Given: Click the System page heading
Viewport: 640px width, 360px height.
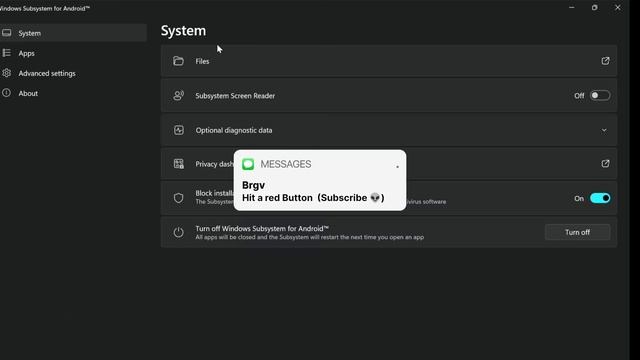Looking at the screenshot, I should point(183,31).
